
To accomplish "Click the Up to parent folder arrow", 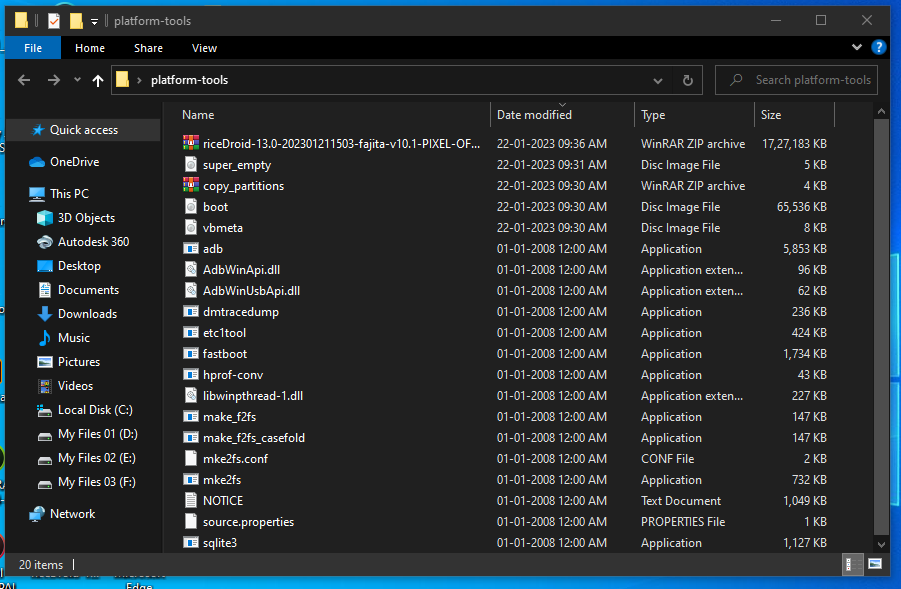I will [97, 81].
